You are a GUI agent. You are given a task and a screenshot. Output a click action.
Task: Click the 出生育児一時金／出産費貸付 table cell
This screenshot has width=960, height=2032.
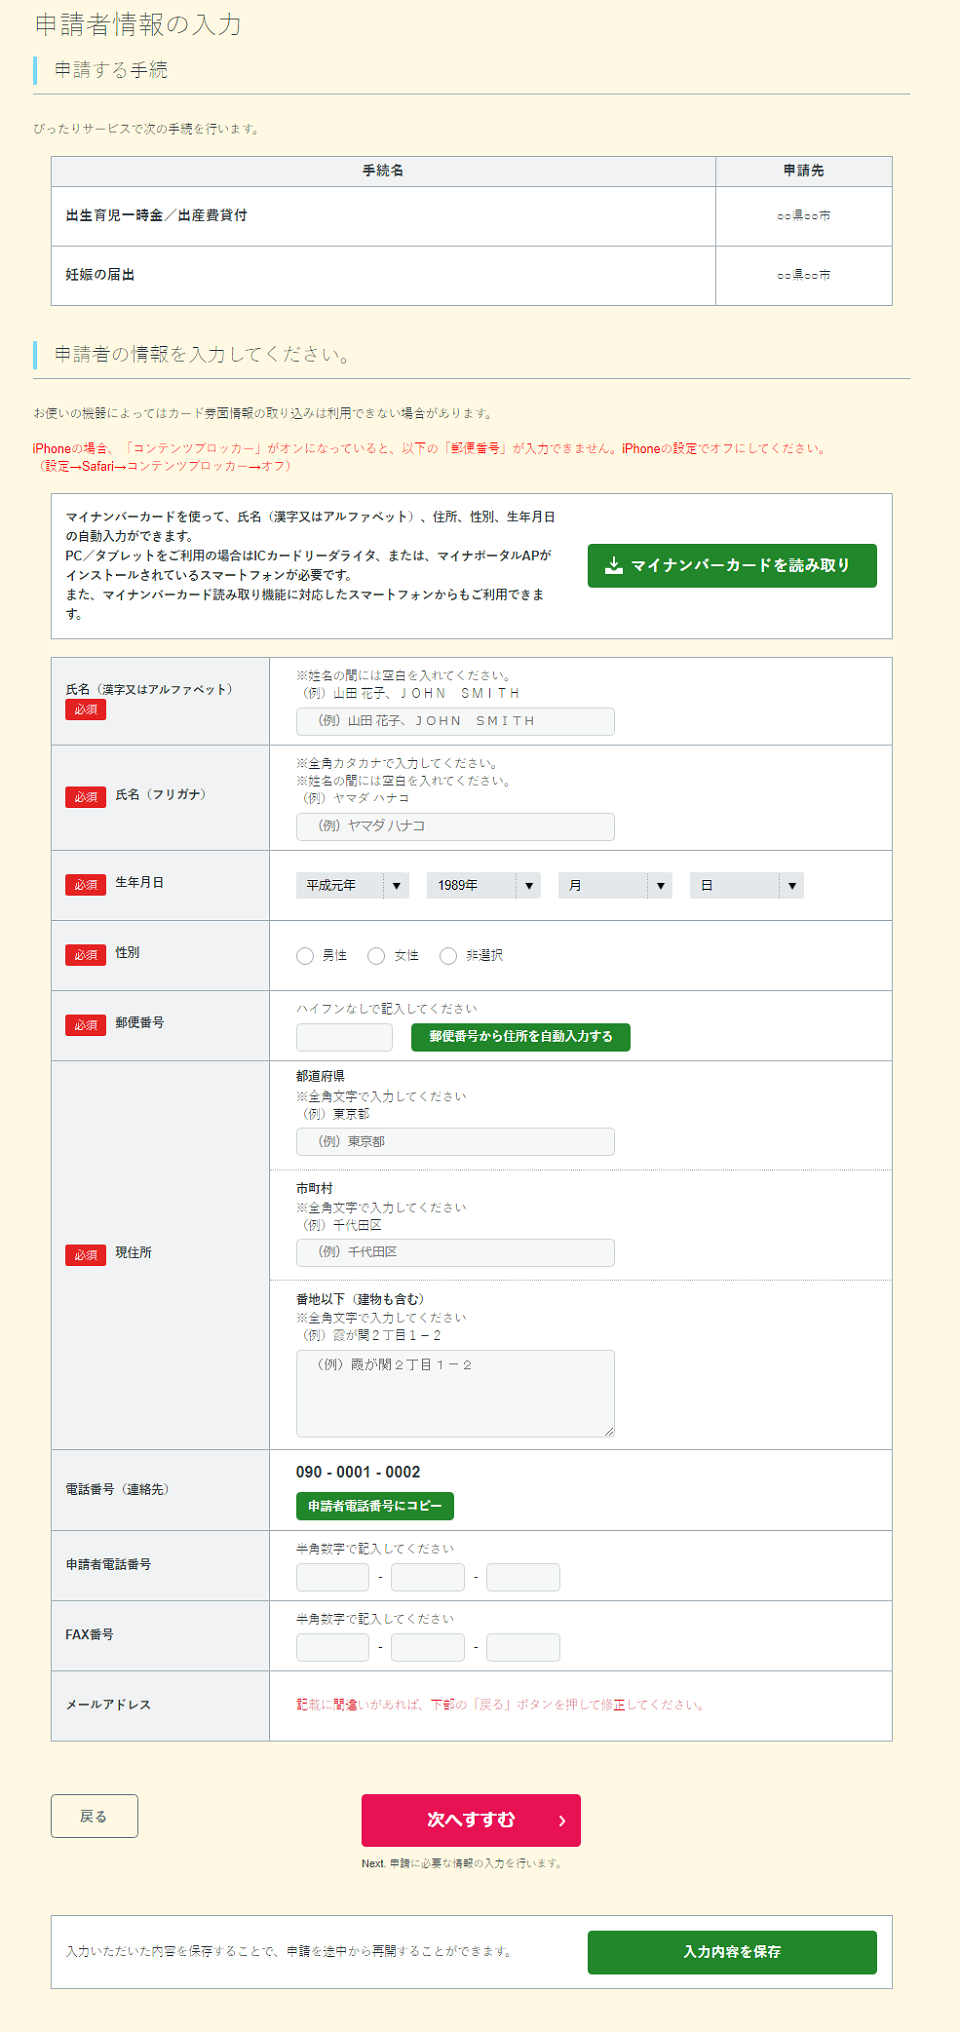(384, 216)
